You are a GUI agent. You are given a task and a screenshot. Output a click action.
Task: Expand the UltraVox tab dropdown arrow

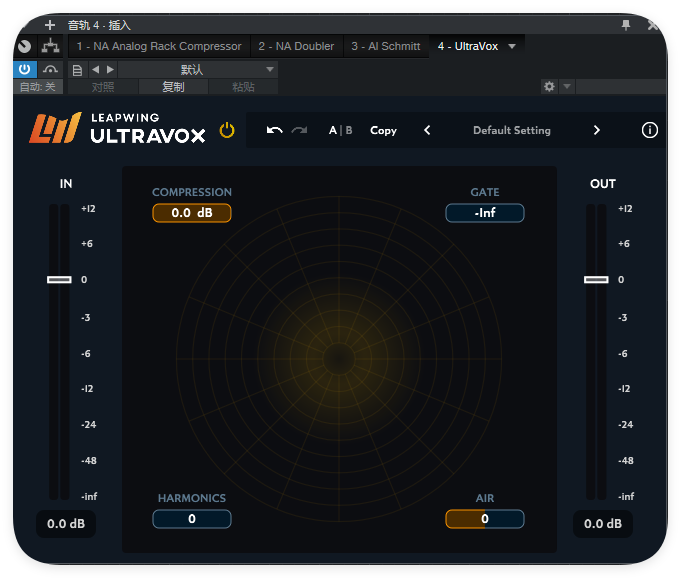(512, 46)
